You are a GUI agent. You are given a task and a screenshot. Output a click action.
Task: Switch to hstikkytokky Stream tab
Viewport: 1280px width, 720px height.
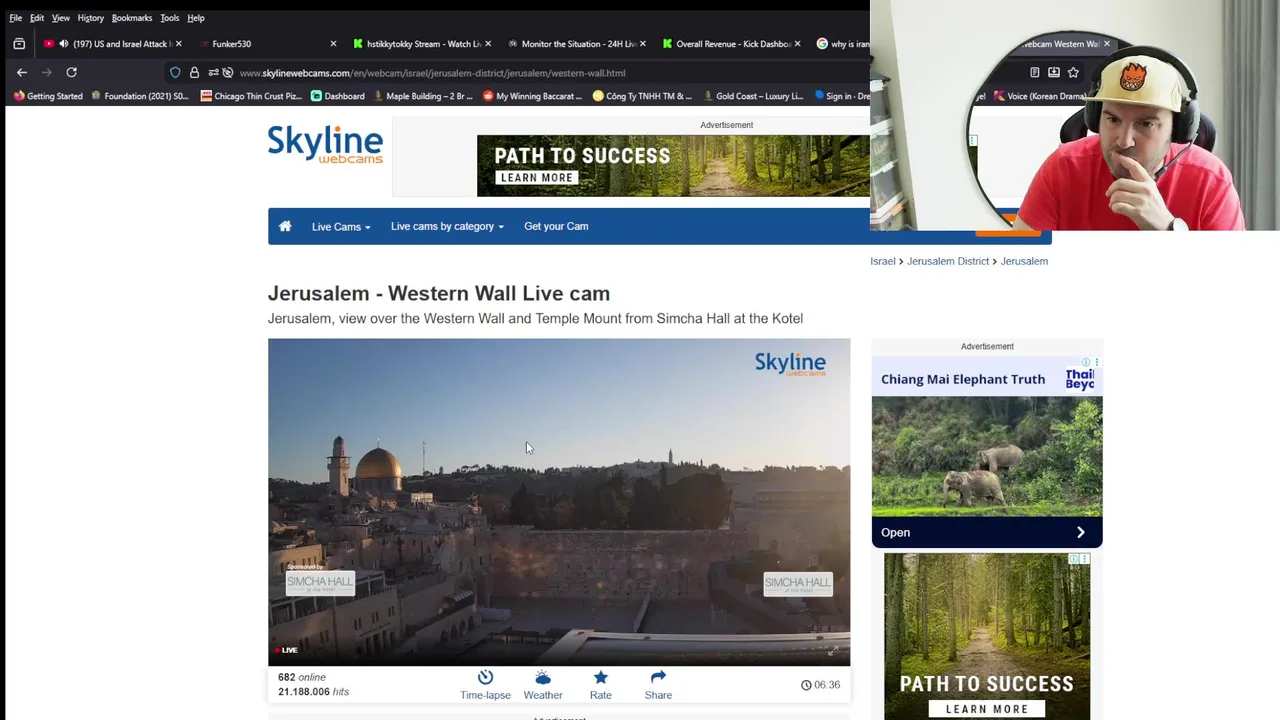pyautogui.click(x=423, y=44)
